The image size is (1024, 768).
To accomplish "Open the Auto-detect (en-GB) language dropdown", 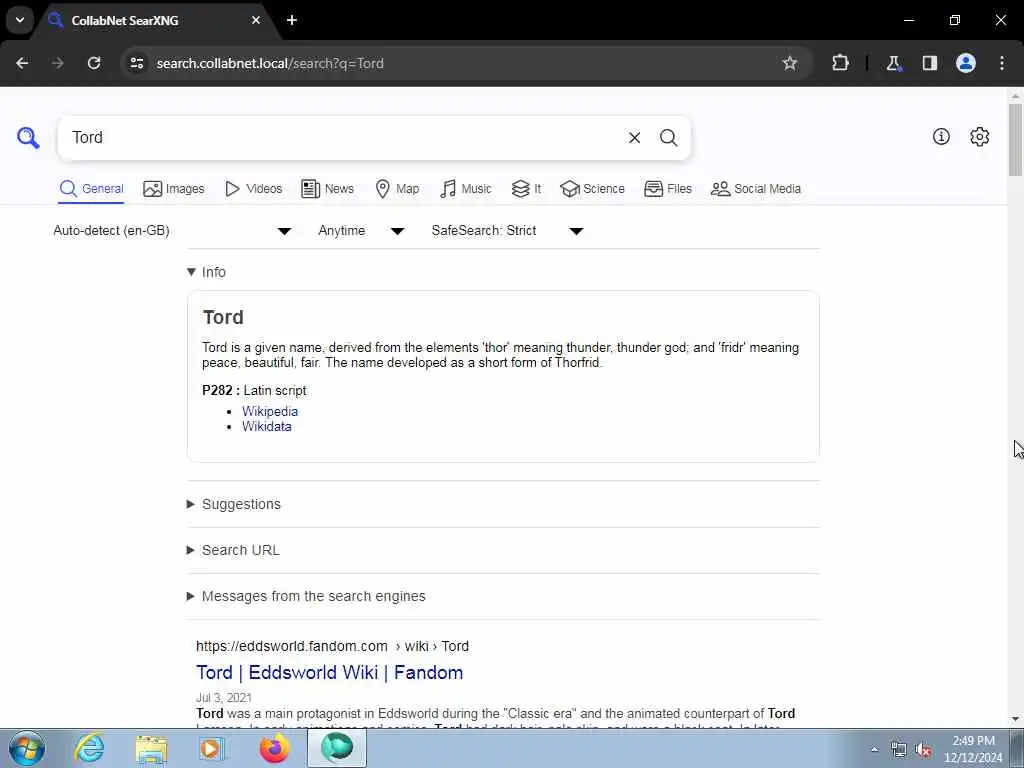I will 172,231.
